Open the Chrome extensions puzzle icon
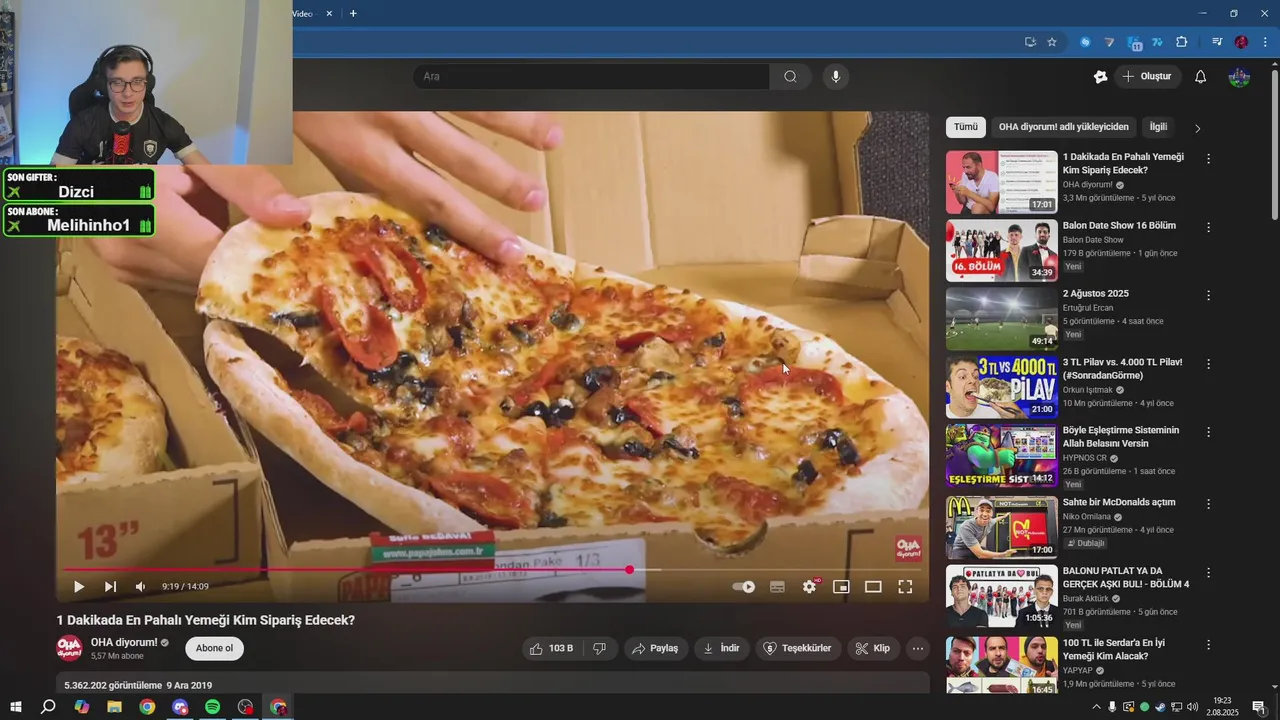This screenshot has height=720, width=1280. pos(1182,42)
